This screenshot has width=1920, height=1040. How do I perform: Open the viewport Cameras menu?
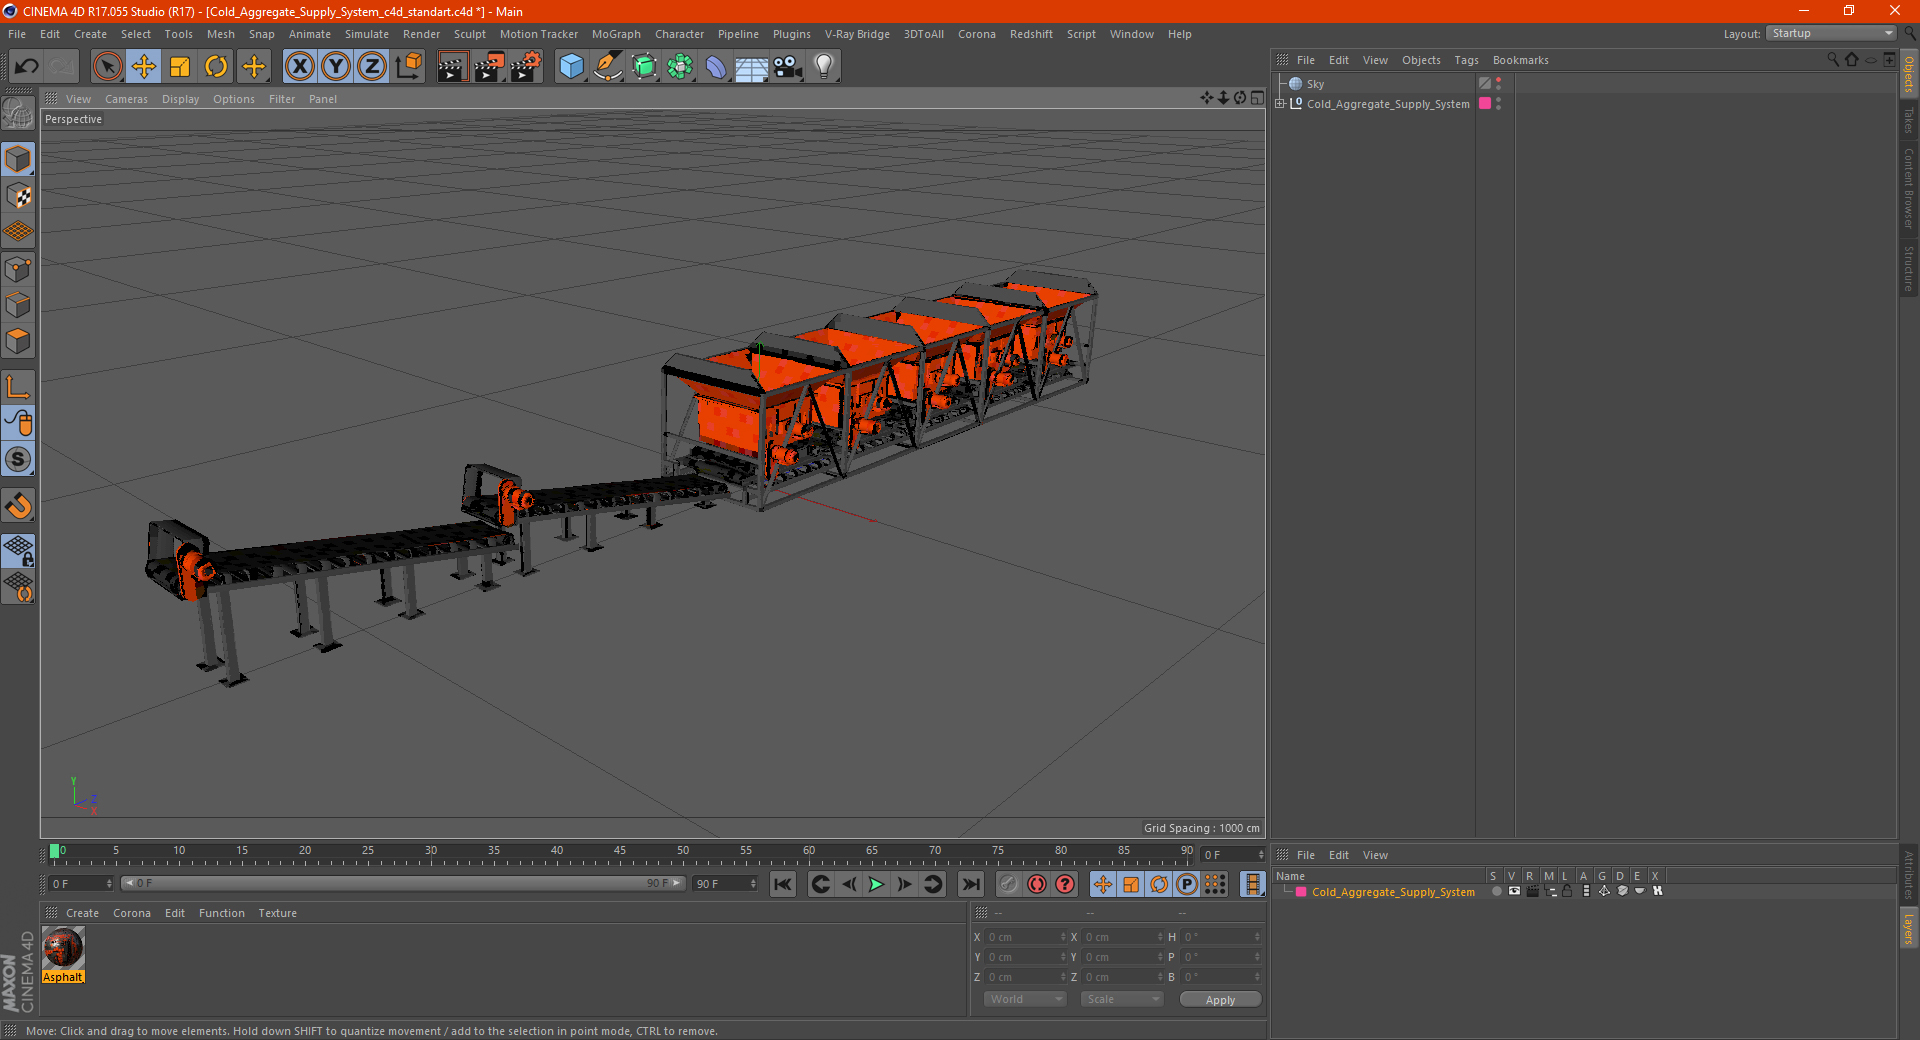click(126, 99)
